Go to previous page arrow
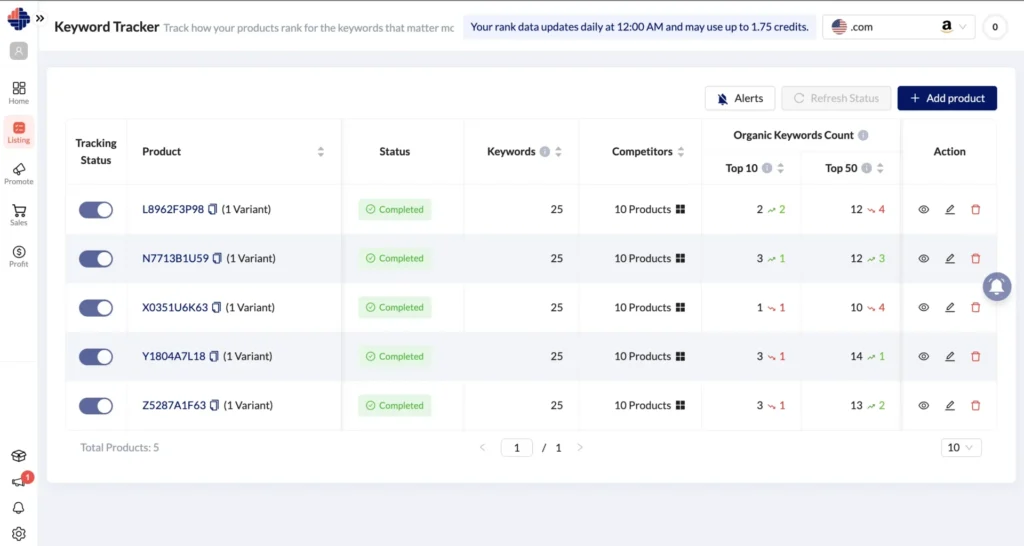 pyautogui.click(x=483, y=447)
